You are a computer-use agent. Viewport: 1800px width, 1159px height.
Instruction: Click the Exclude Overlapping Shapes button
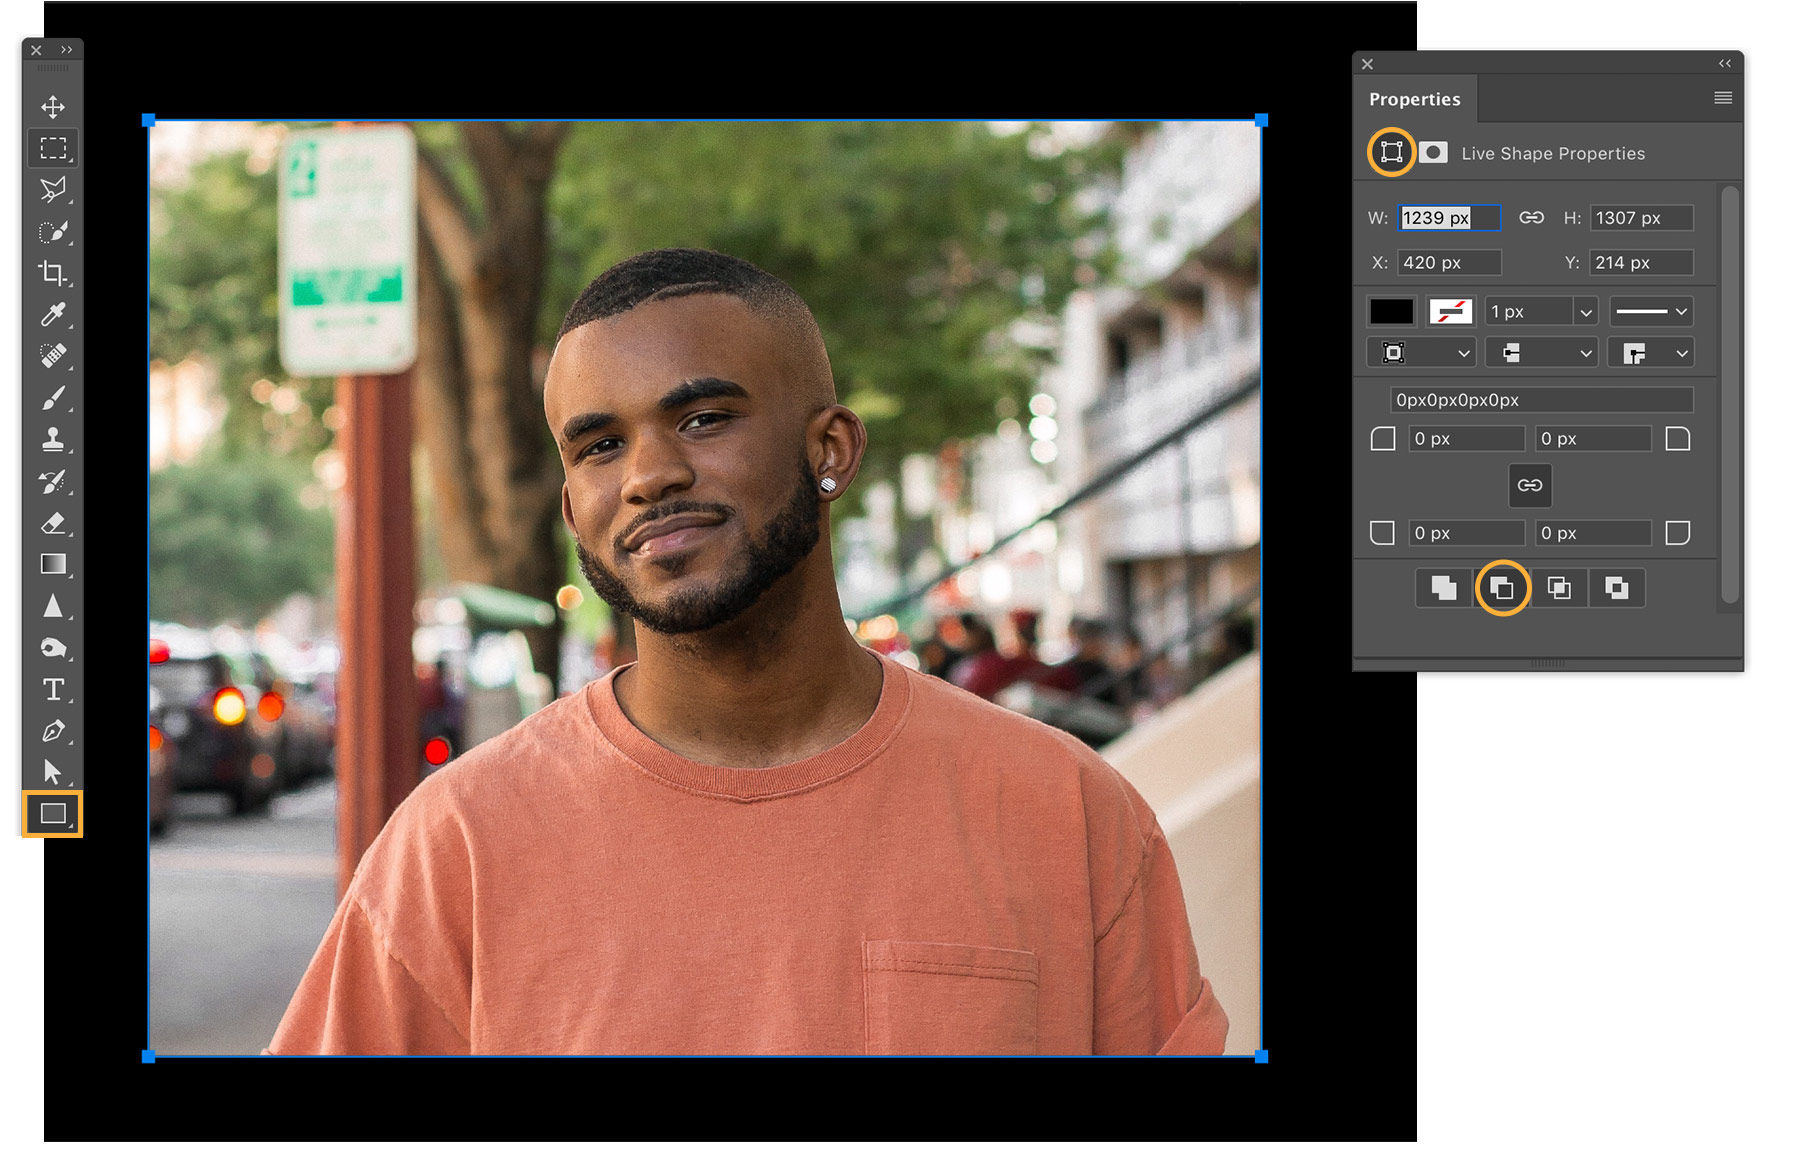pos(1616,588)
